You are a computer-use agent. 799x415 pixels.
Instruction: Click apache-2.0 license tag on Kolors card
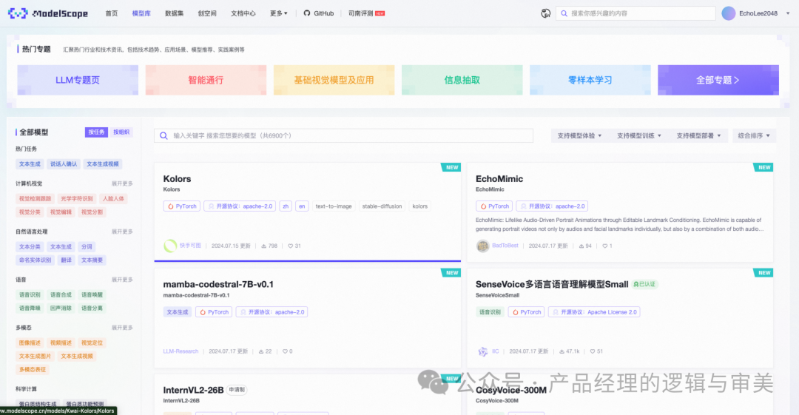point(240,206)
